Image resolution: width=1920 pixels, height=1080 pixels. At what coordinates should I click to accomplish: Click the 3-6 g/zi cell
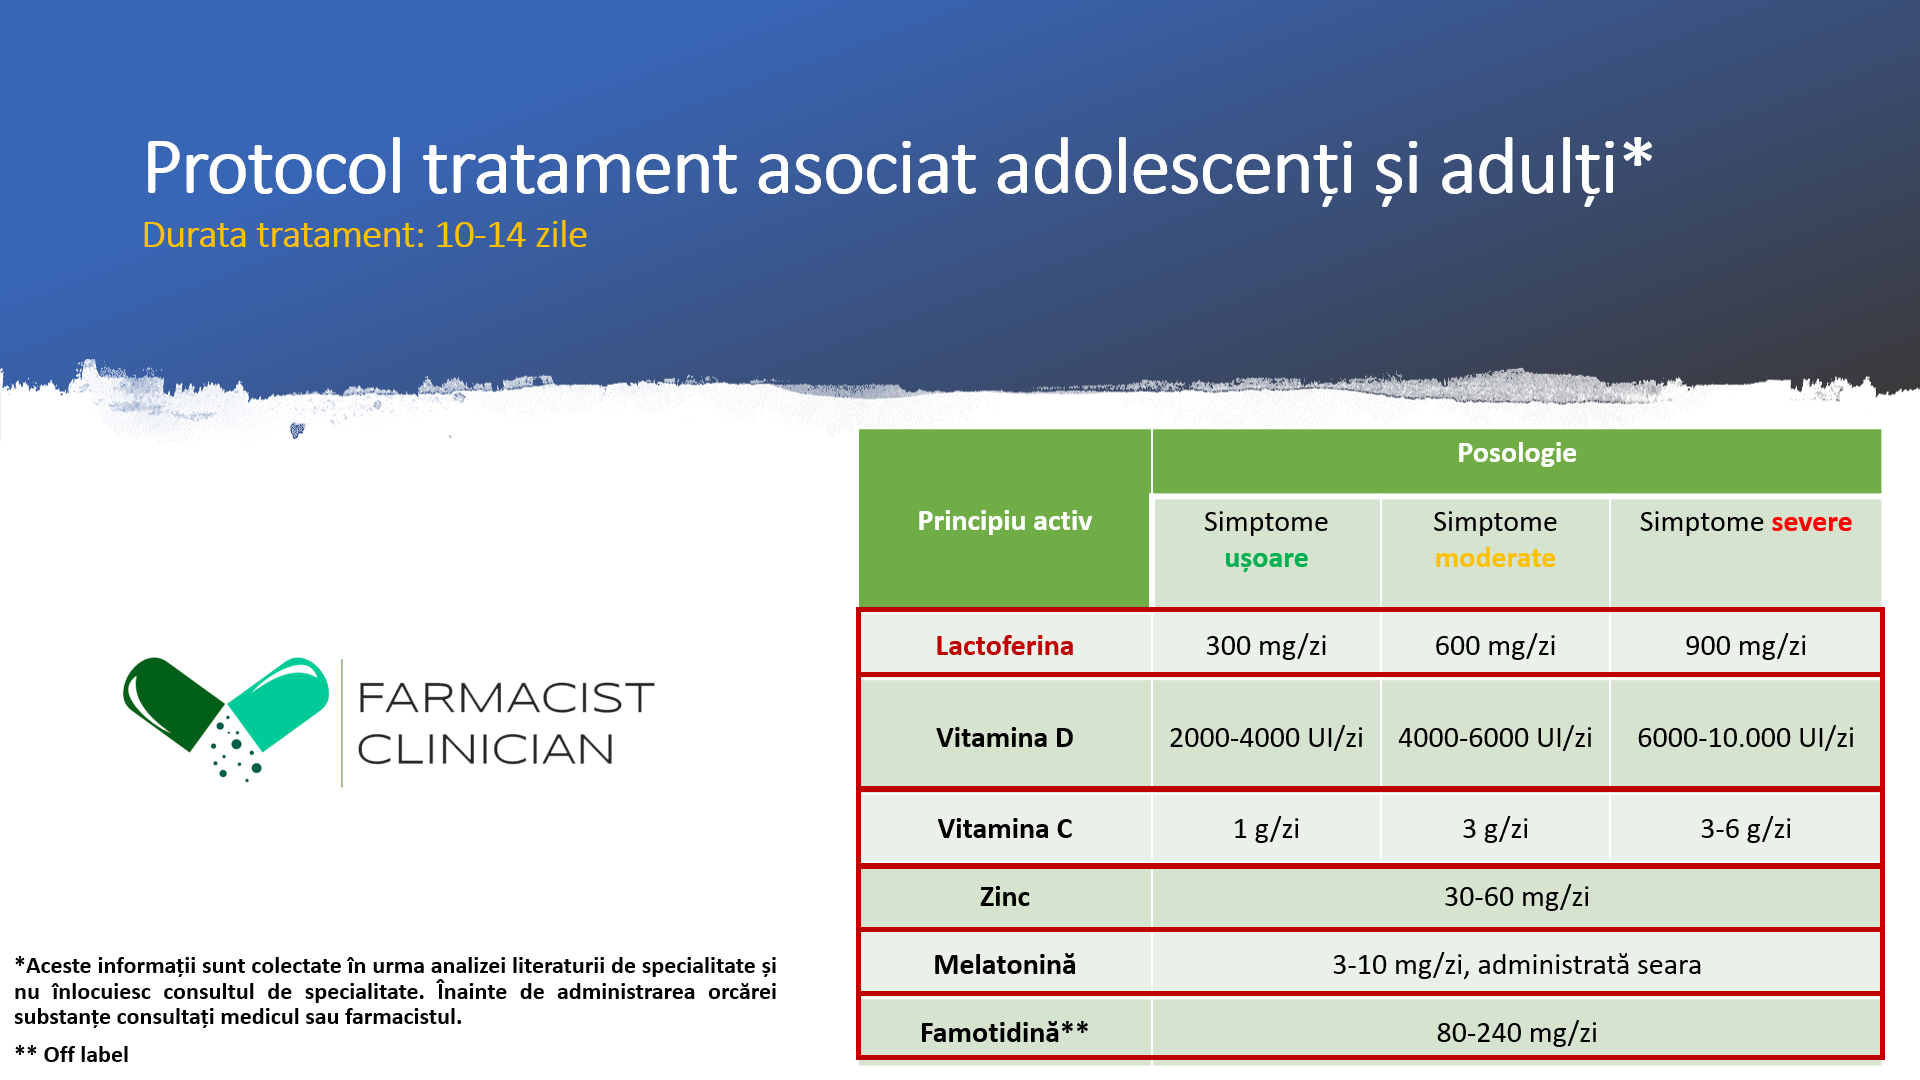1745,829
